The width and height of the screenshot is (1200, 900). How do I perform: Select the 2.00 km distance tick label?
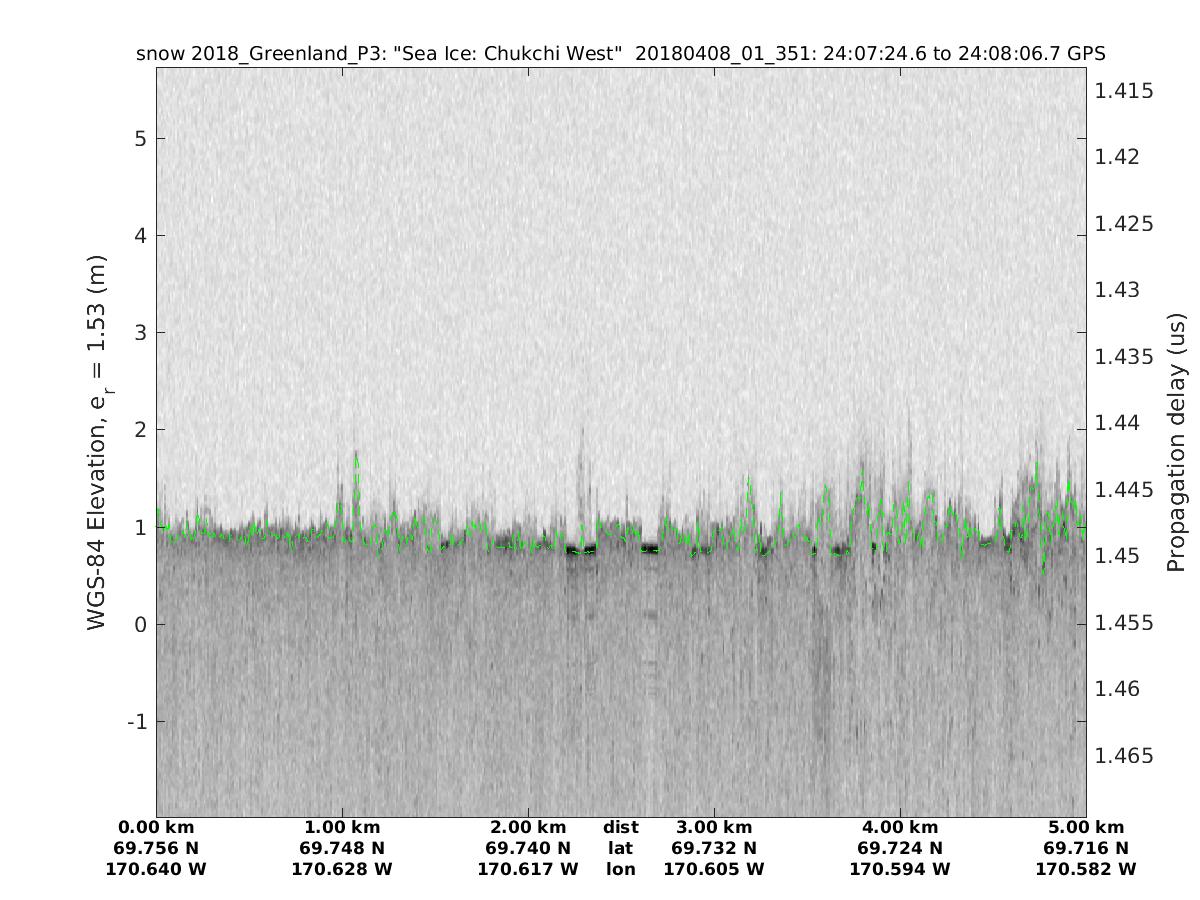click(528, 828)
